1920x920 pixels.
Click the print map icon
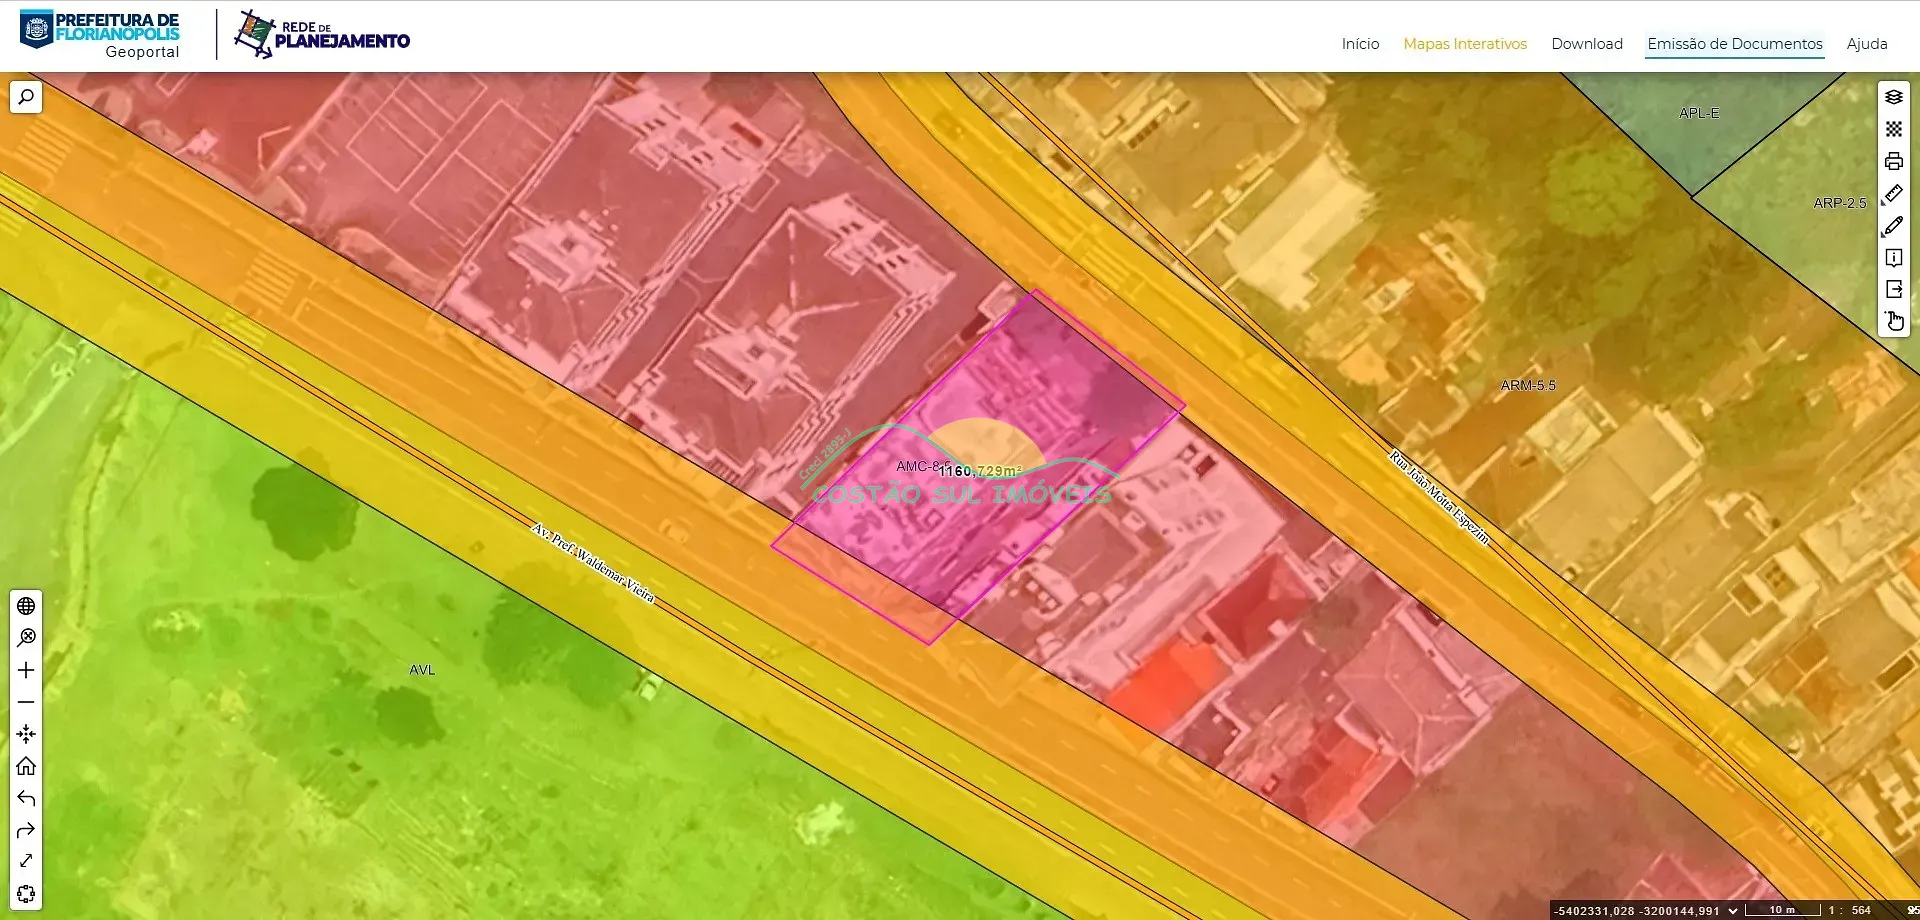point(1894,161)
